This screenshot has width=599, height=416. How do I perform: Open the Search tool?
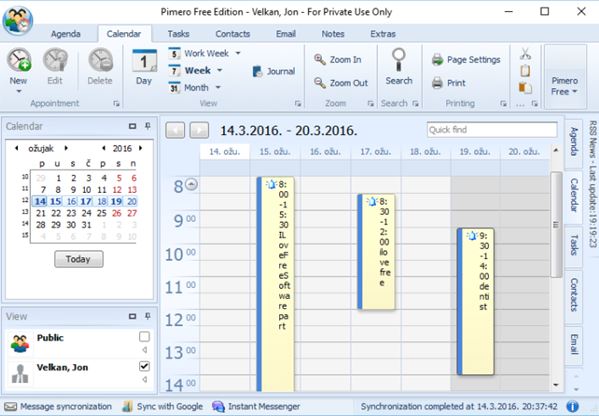399,66
